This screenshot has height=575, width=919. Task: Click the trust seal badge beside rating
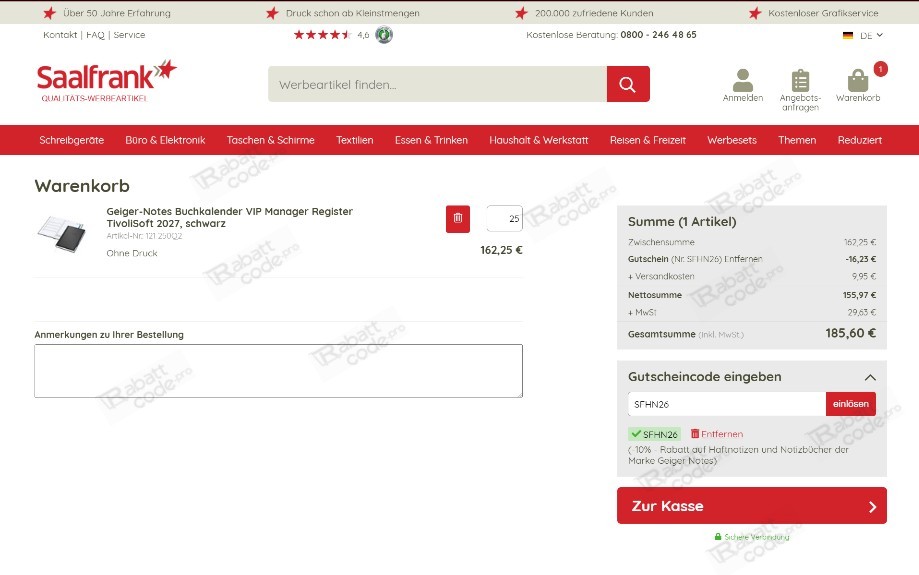384,35
